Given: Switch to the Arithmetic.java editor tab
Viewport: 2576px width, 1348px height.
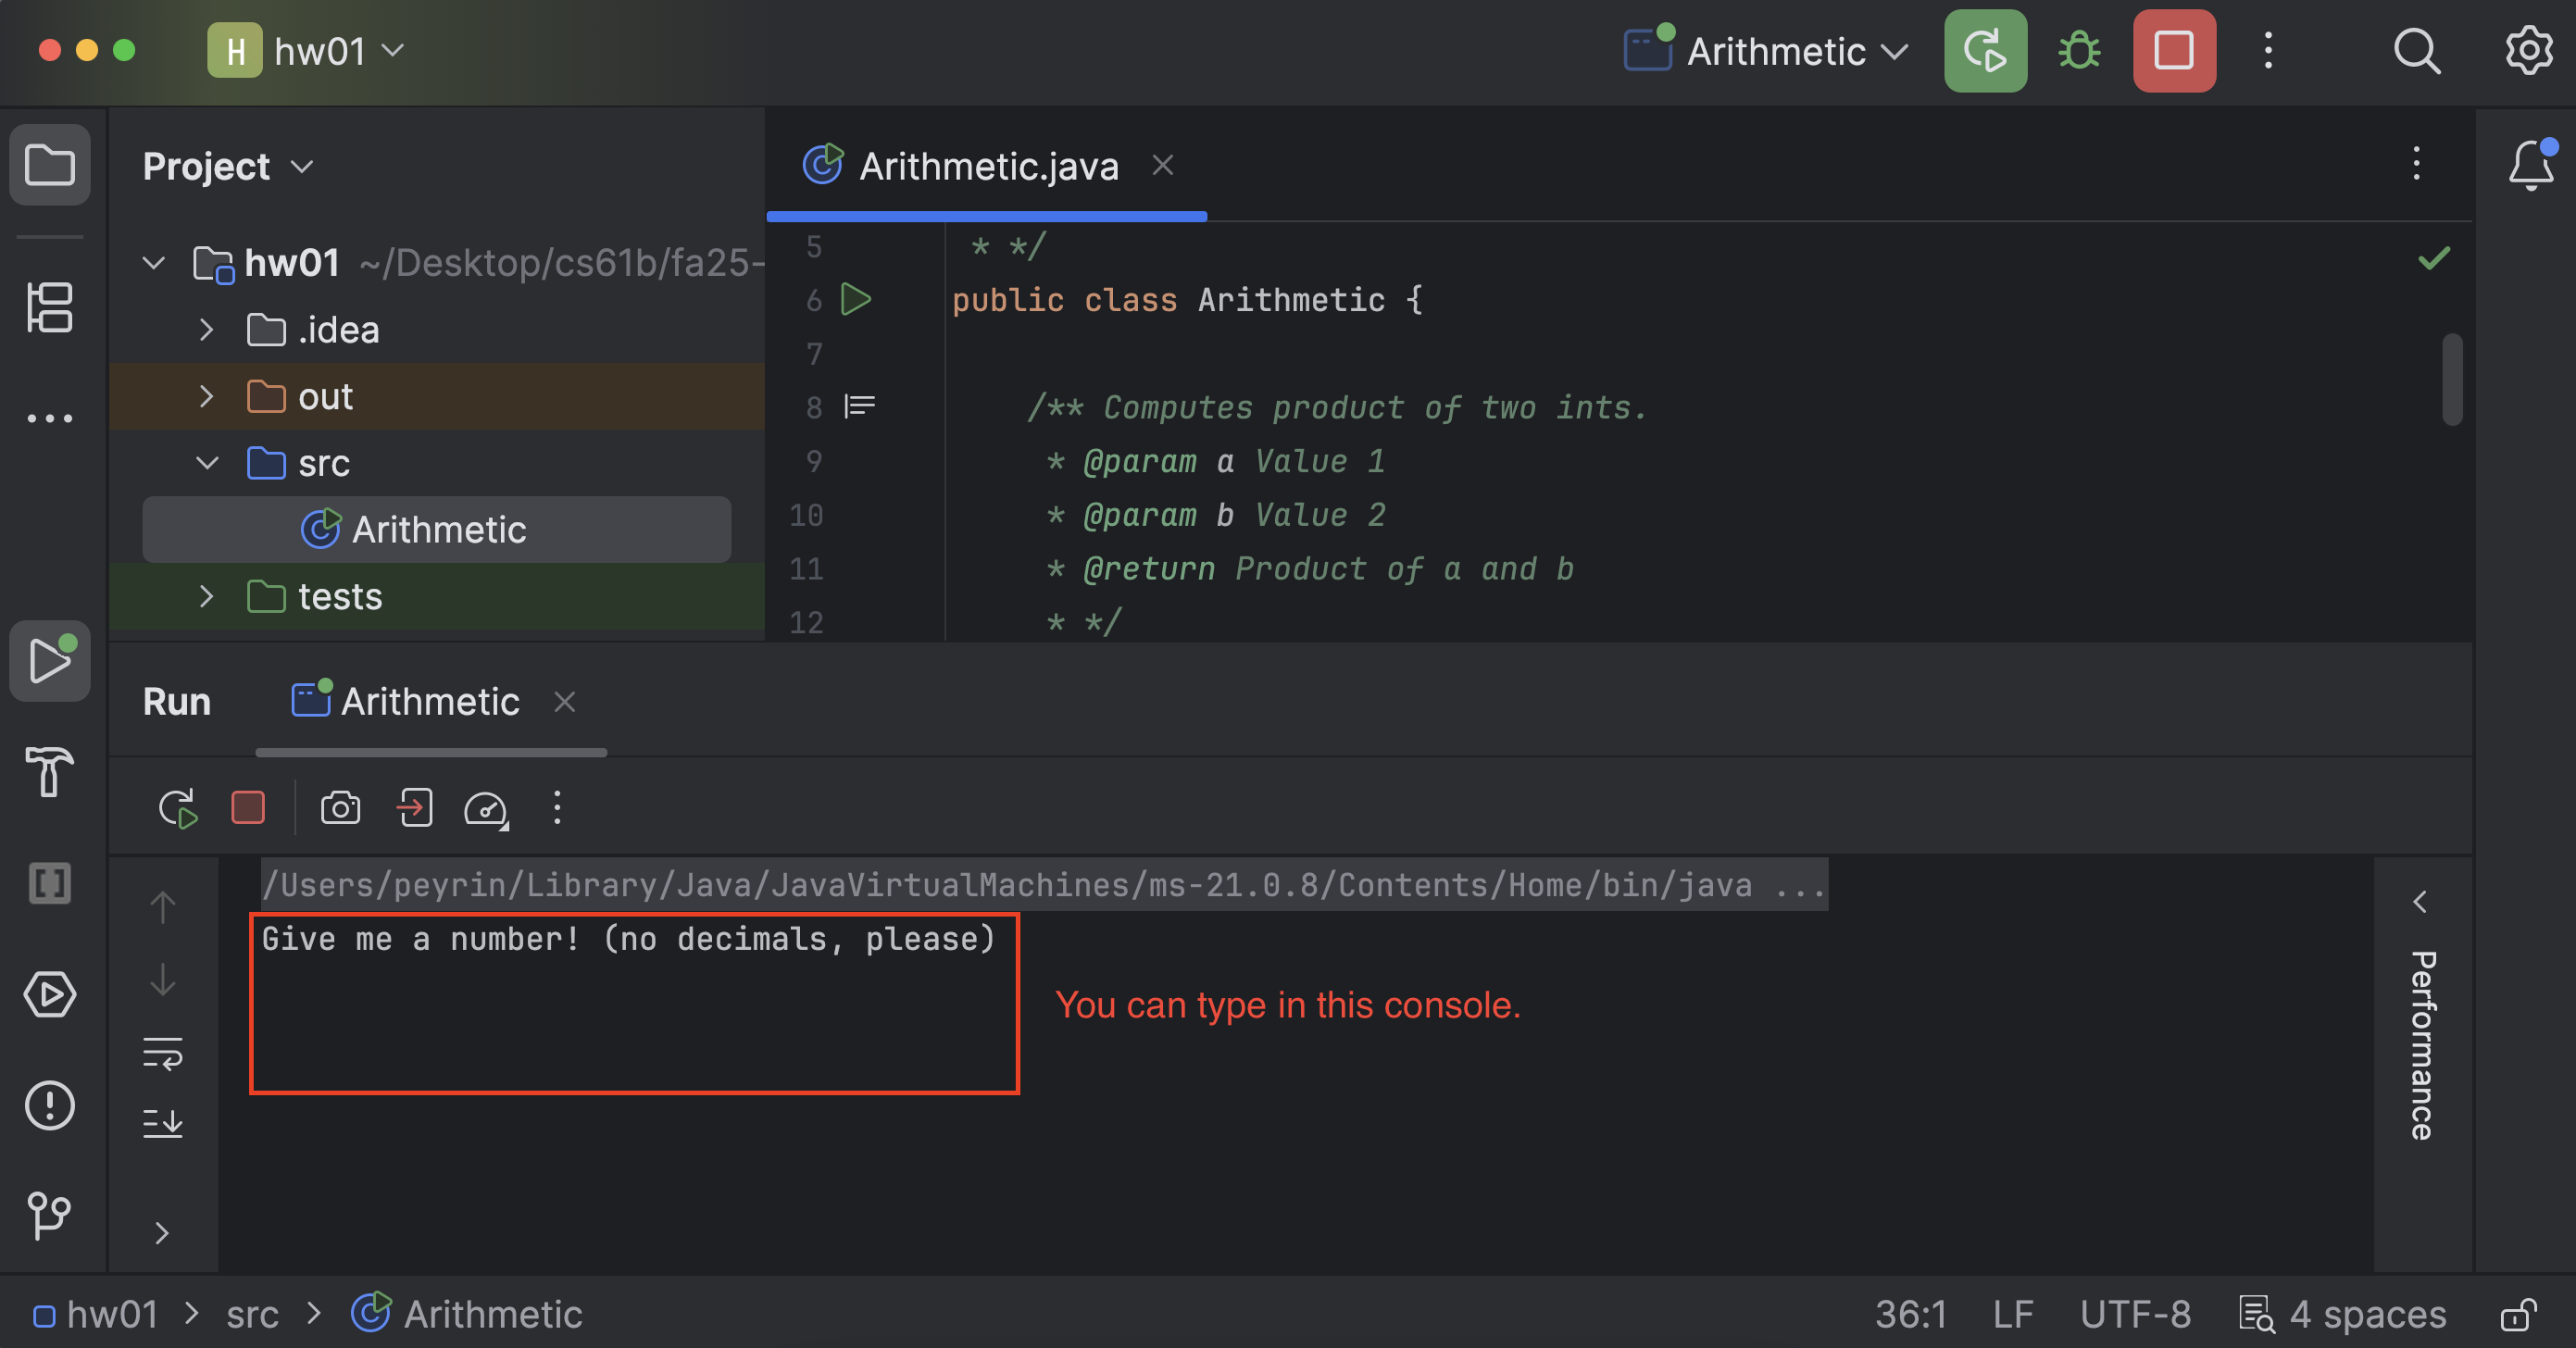Looking at the screenshot, I should (988, 166).
